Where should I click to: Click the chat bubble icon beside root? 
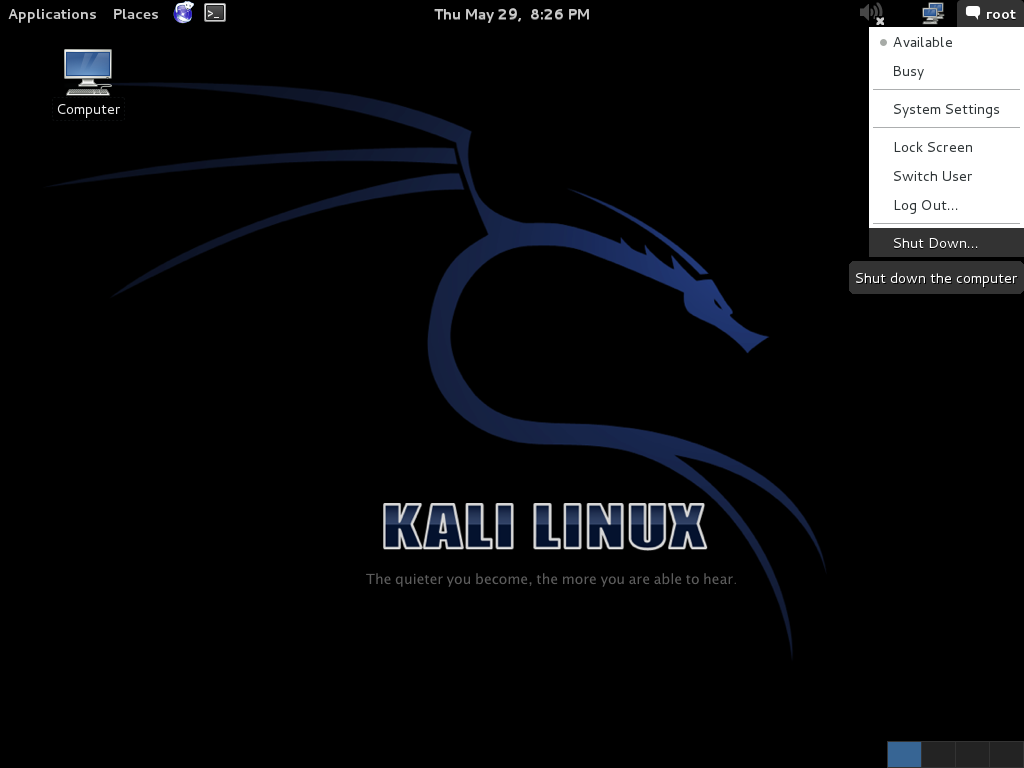pyautogui.click(x=972, y=14)
